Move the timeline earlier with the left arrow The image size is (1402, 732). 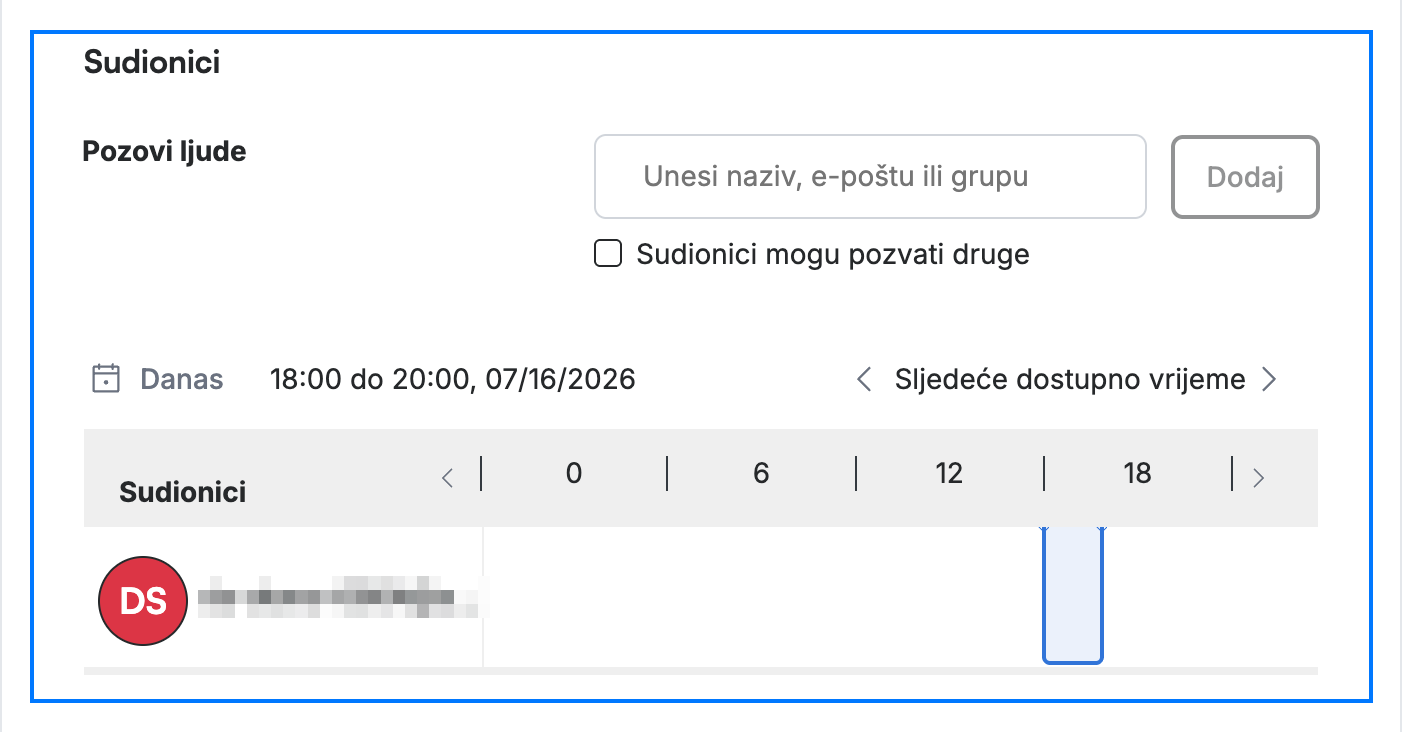click(447, 478)
